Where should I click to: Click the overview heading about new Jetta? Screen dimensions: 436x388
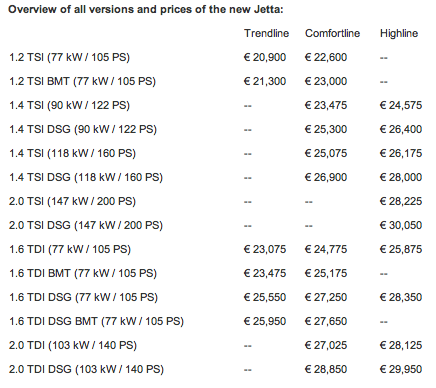click(x=146, y=9)
